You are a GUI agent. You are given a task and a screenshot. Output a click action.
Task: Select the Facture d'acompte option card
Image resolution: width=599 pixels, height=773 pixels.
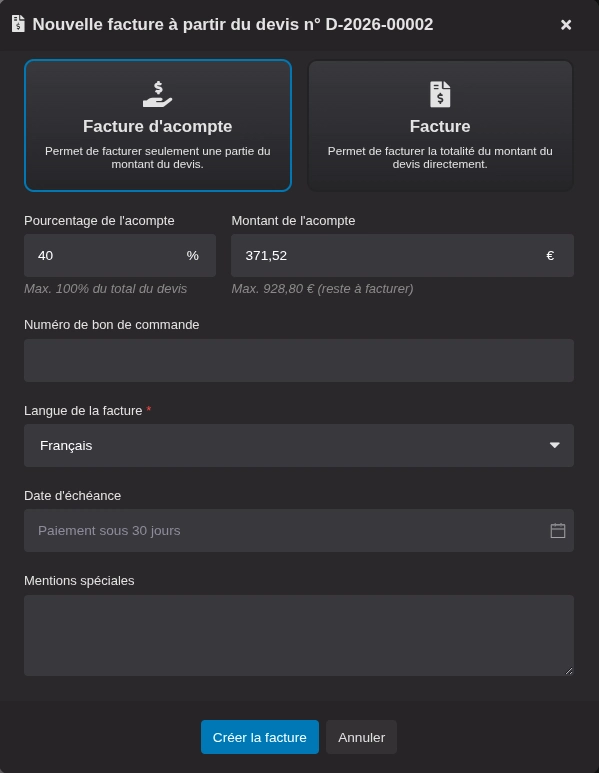coord(158,125)
